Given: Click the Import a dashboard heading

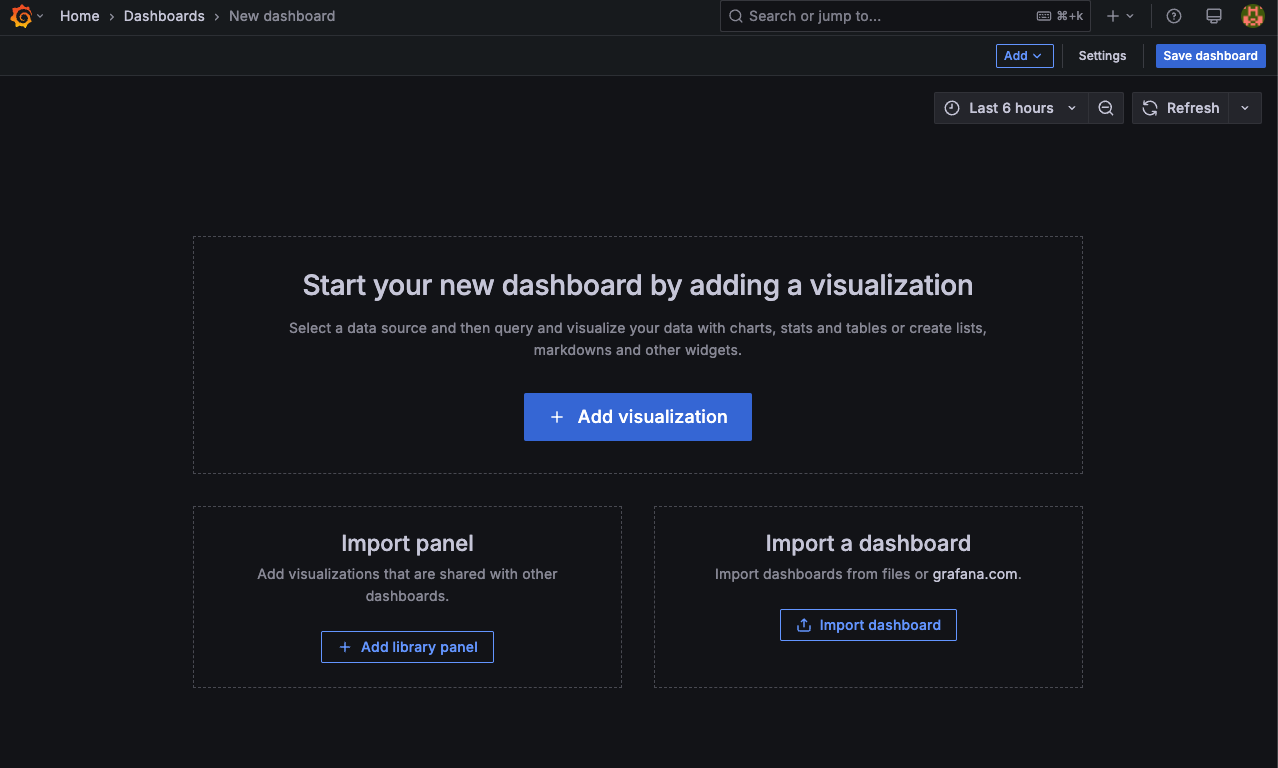Looking at the screenshot, I should pyautogui.click(x=868, y=543).
